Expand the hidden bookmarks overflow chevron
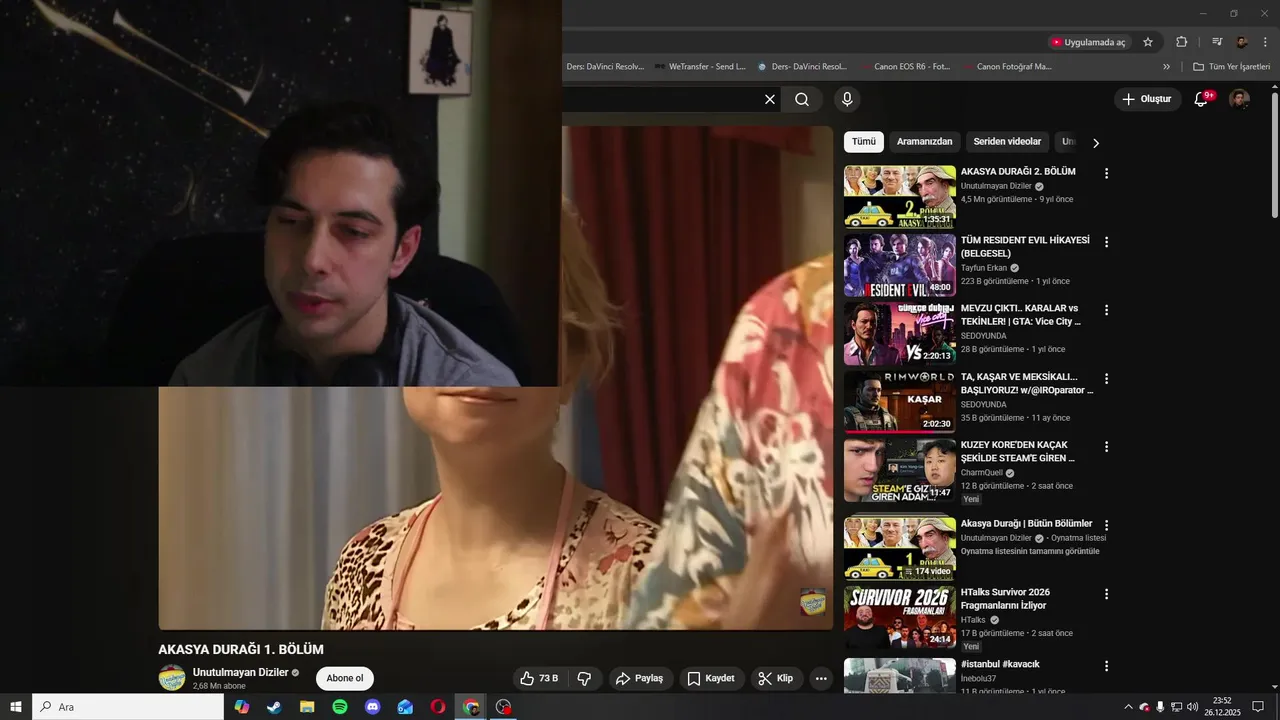 (1166, 67)
